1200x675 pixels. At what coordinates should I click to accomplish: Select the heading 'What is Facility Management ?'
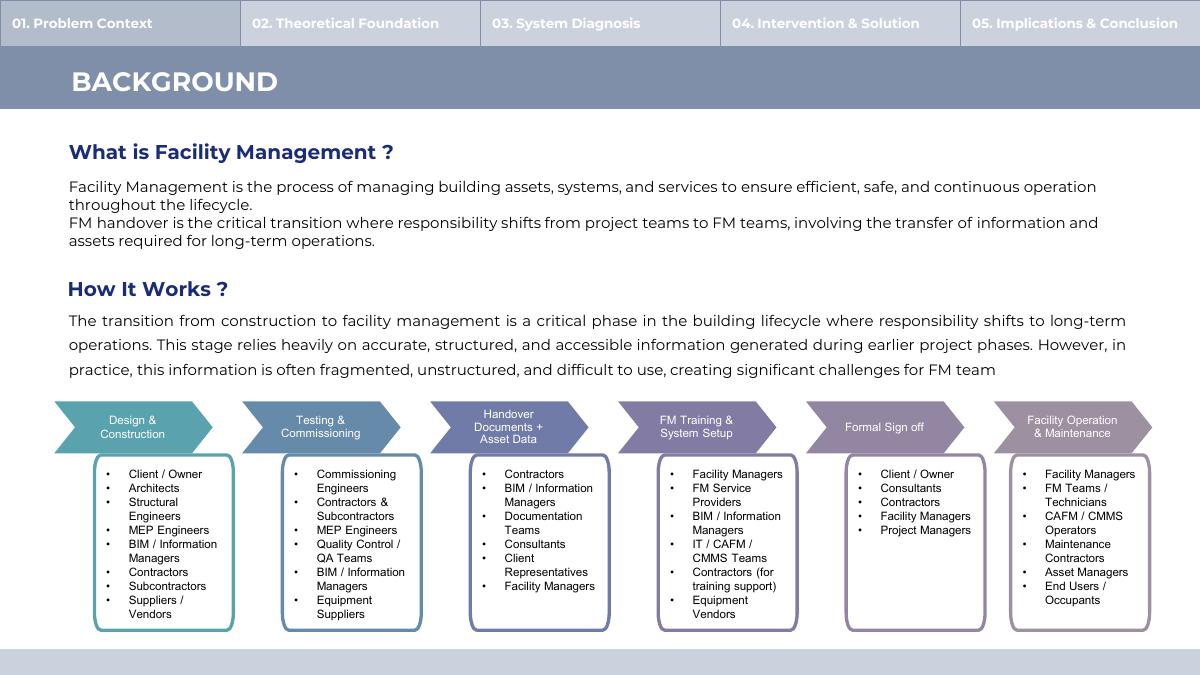coord(231,152)
